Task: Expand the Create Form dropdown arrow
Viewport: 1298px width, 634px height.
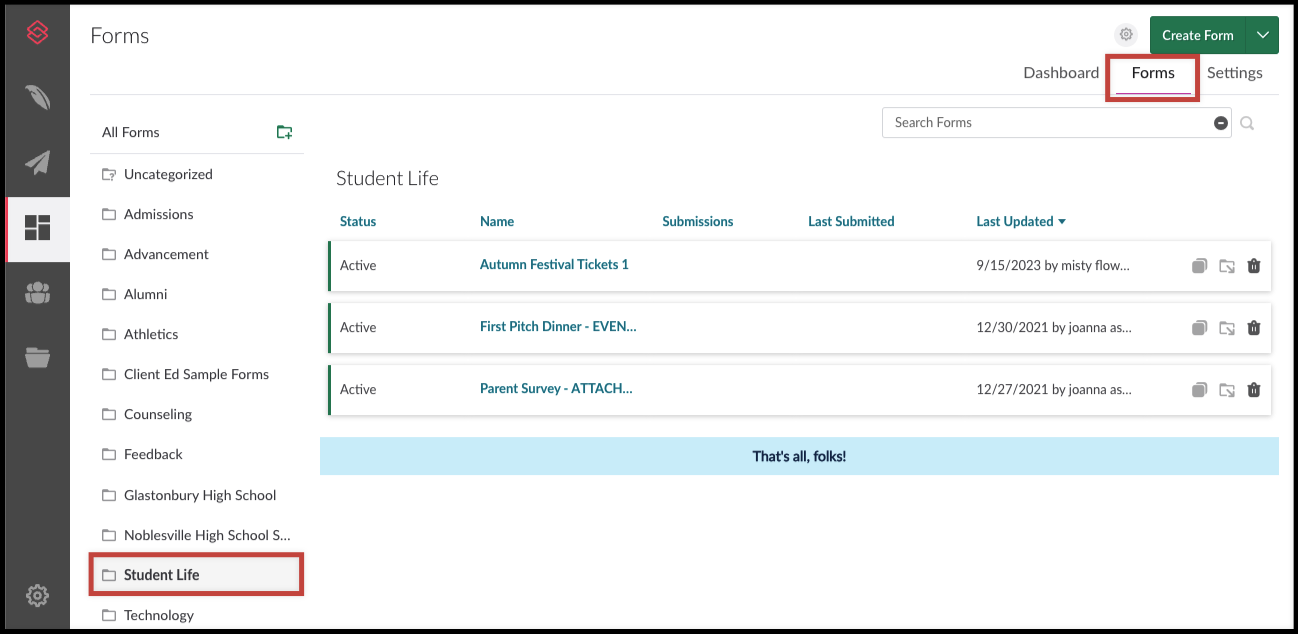Action: [x=1263, y=35]
